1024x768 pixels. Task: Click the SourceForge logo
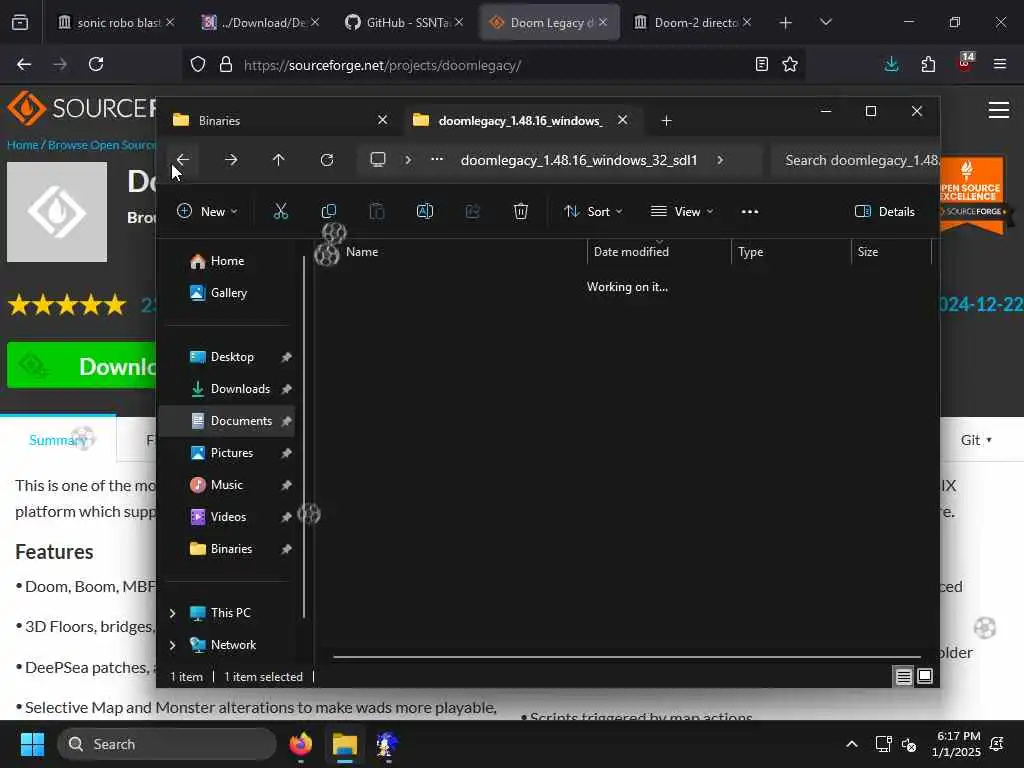pos(82,108)
